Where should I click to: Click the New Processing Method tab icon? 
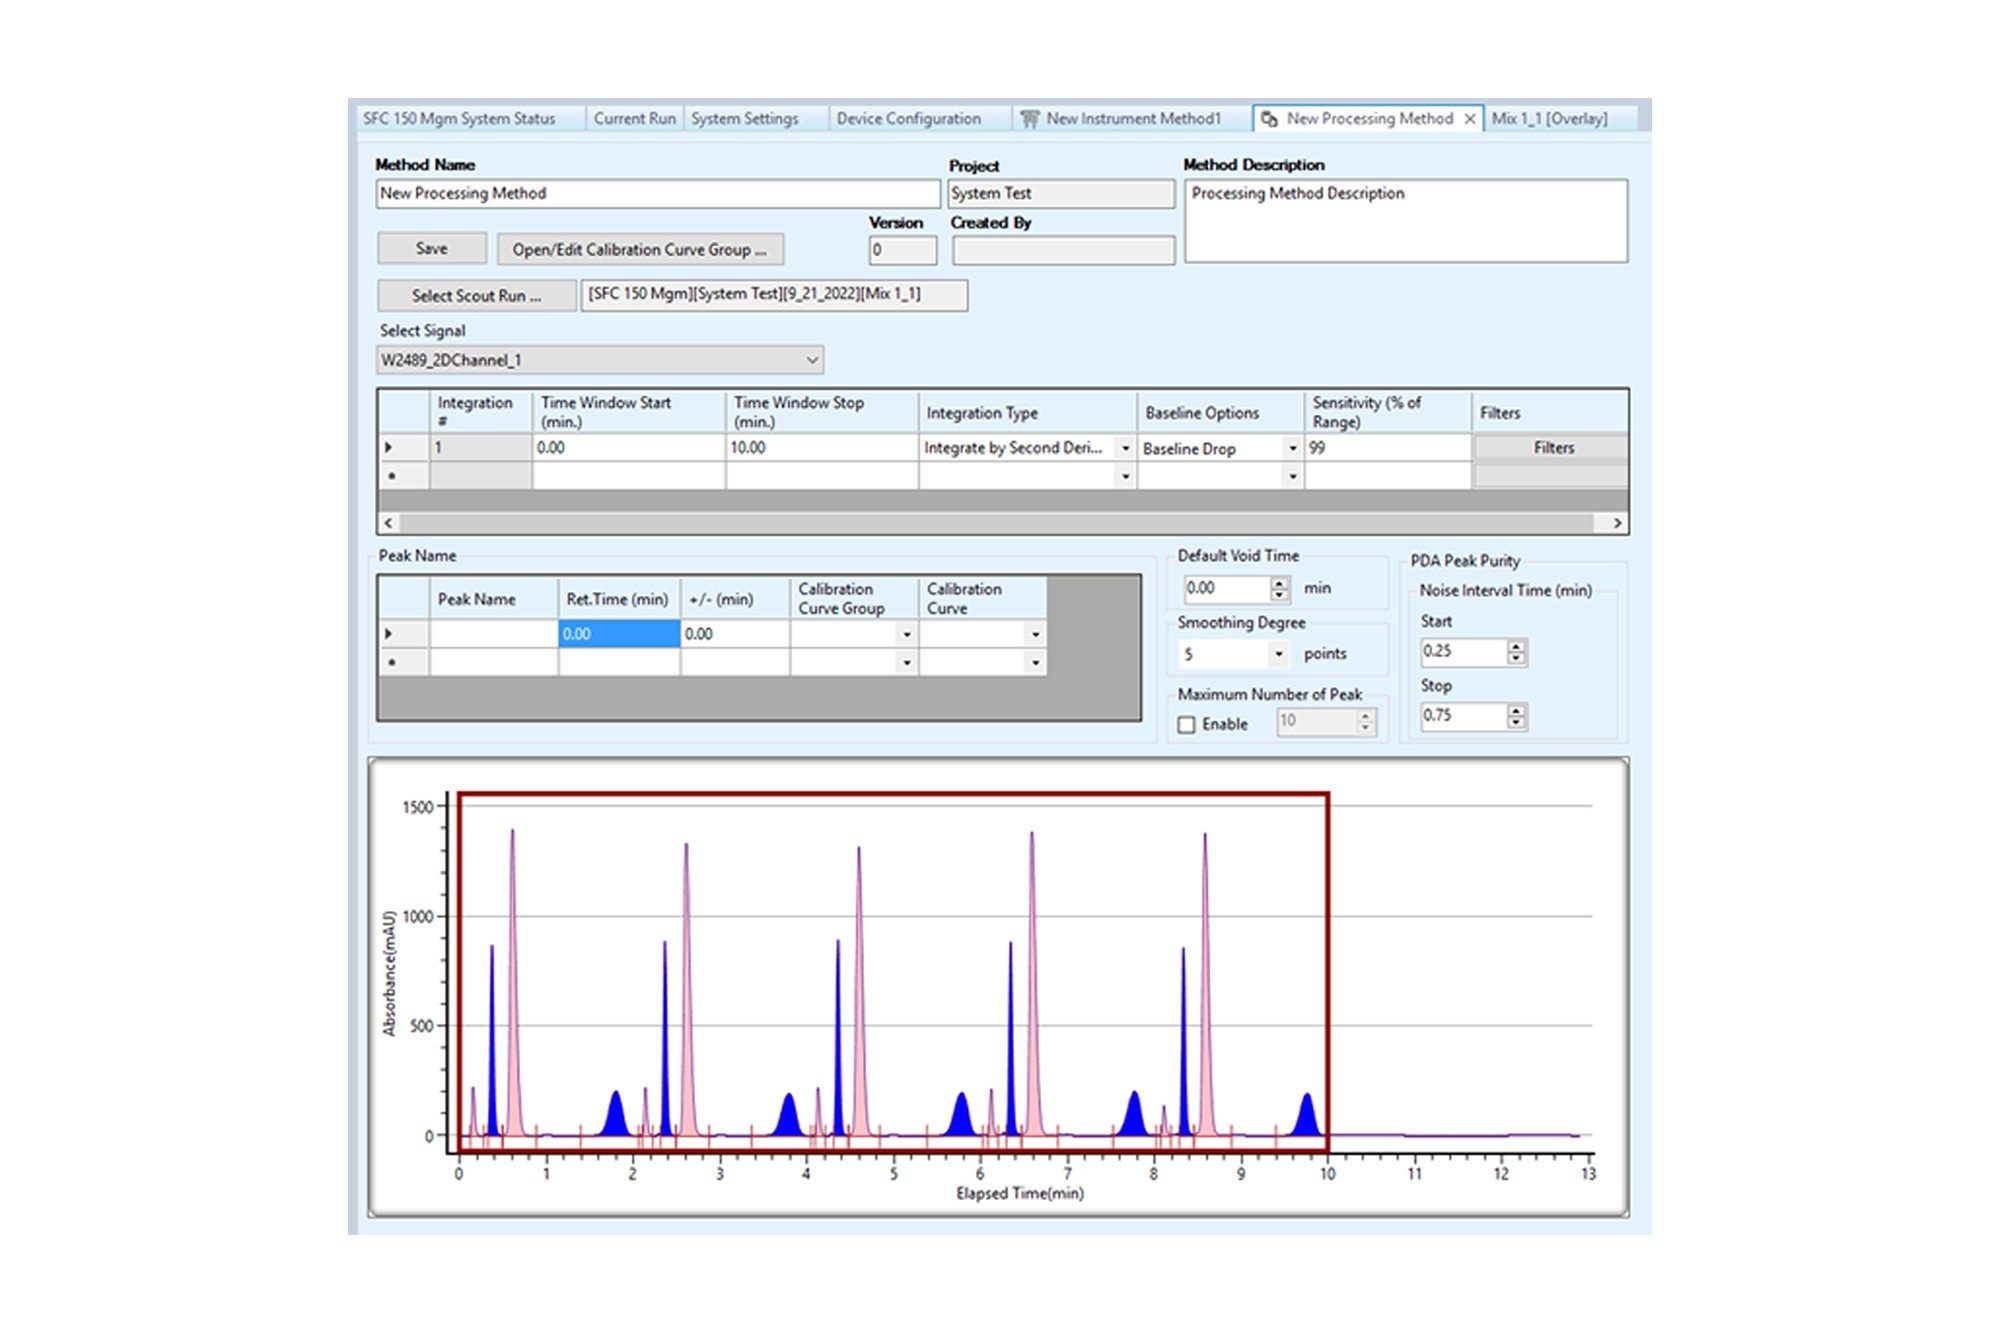(x=1269, y=119)
